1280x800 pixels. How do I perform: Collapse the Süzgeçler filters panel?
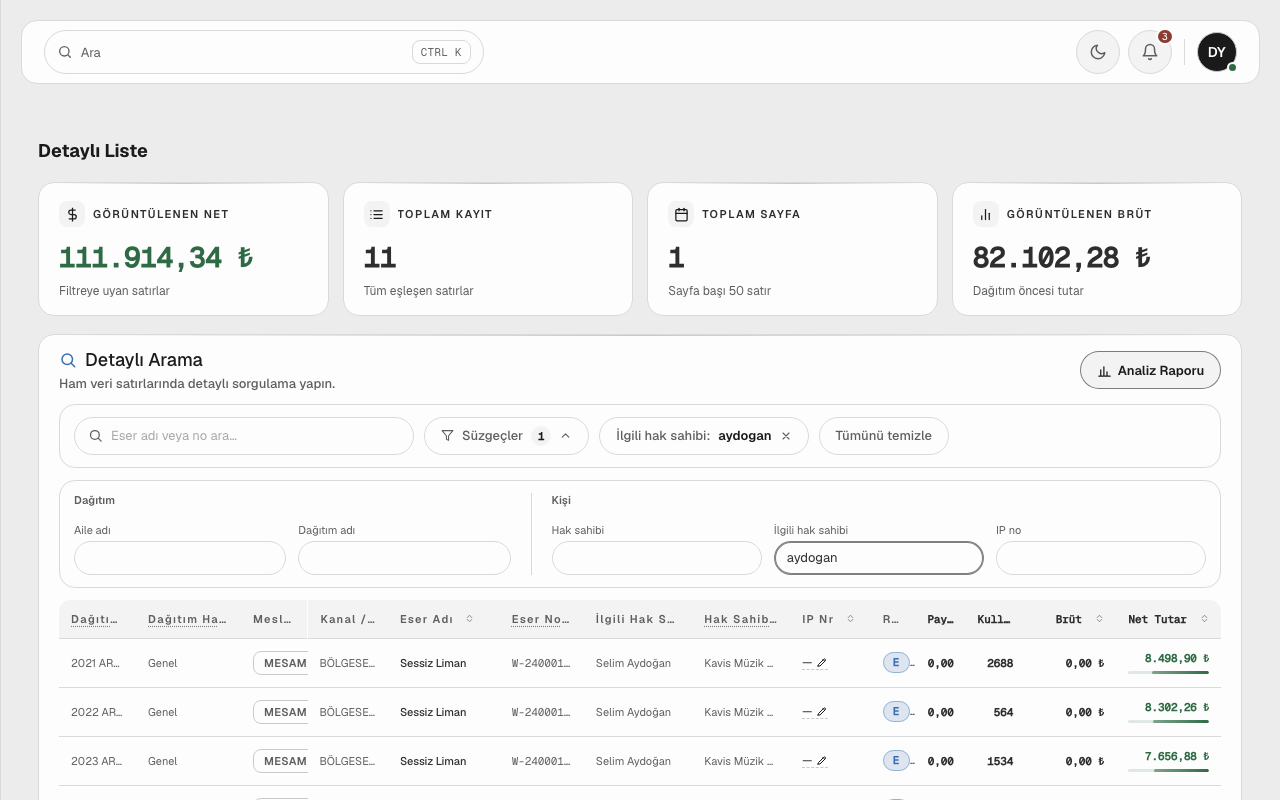pos(506,436)
